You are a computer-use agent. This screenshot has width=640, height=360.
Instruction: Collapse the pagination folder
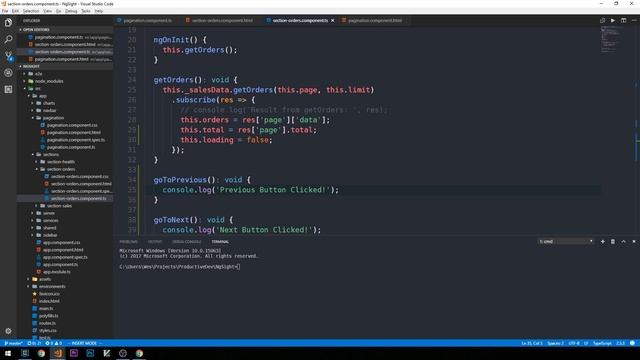pyautogui.click(x=53, y=118)
